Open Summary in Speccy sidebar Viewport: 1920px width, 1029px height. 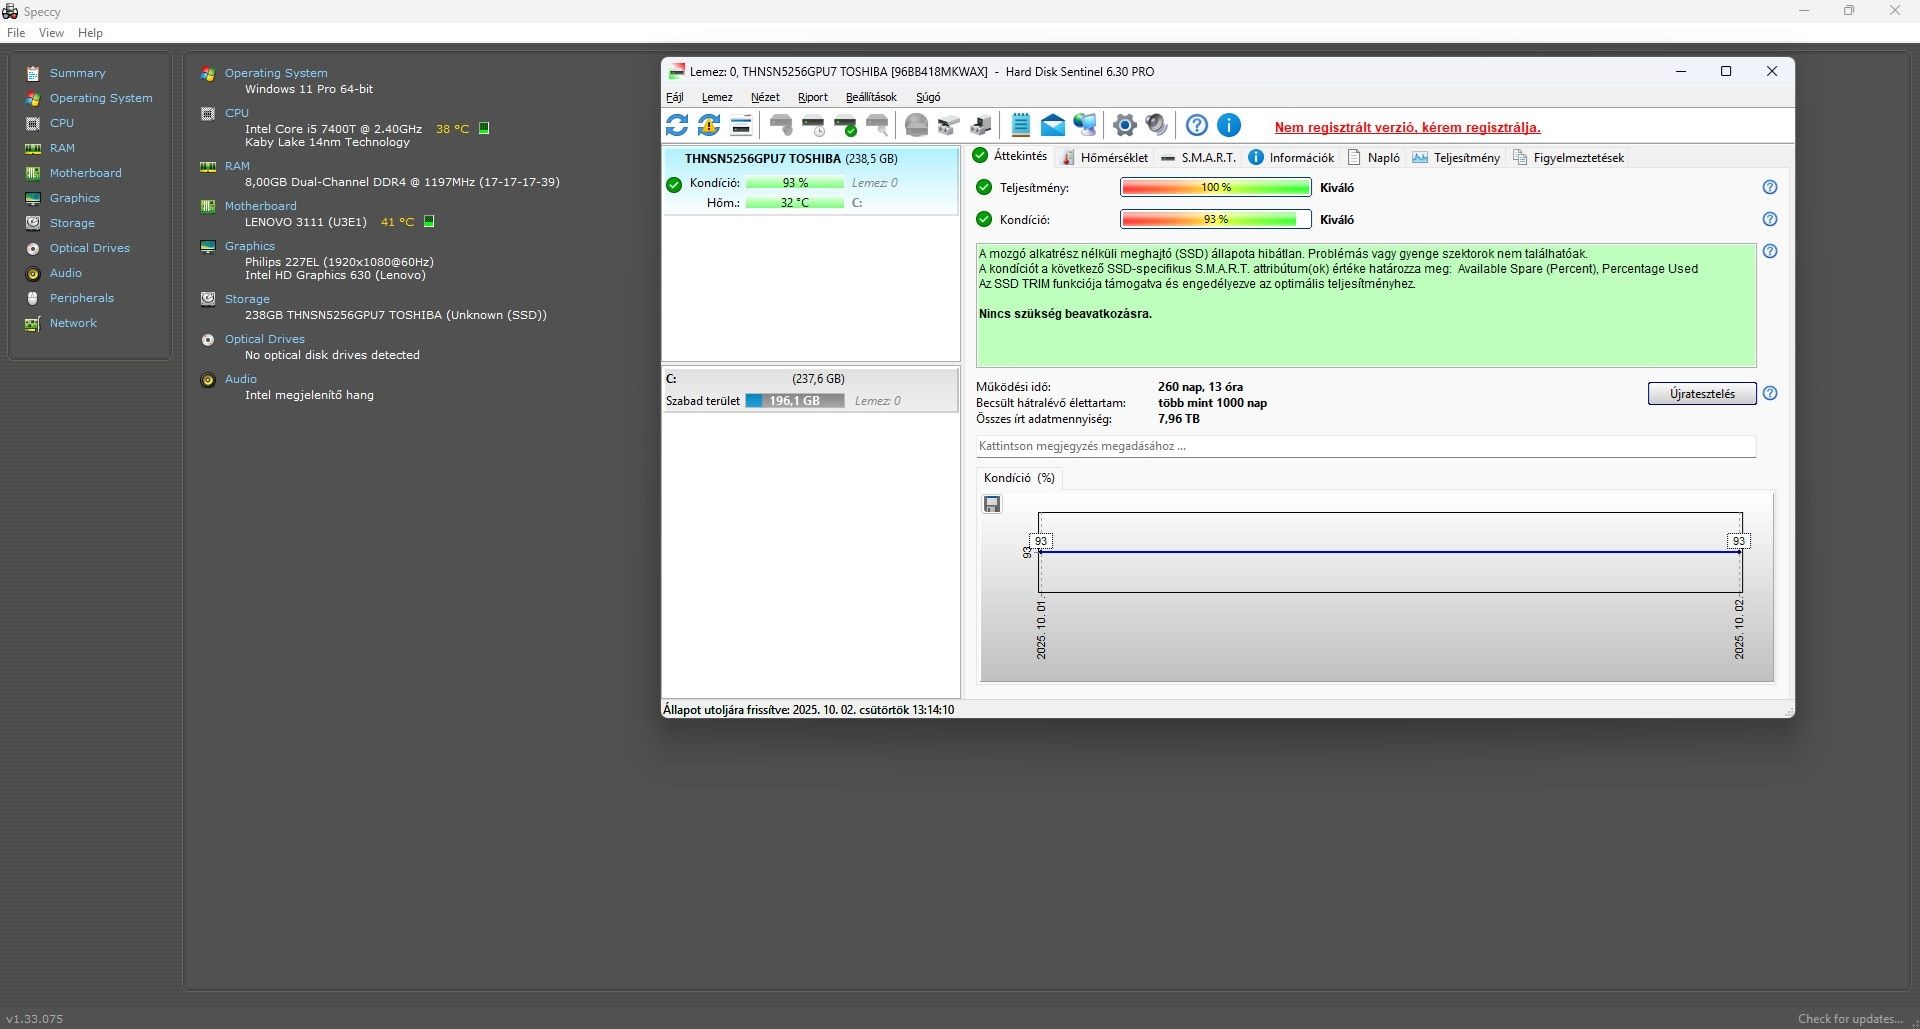click(x=77, y=73)
